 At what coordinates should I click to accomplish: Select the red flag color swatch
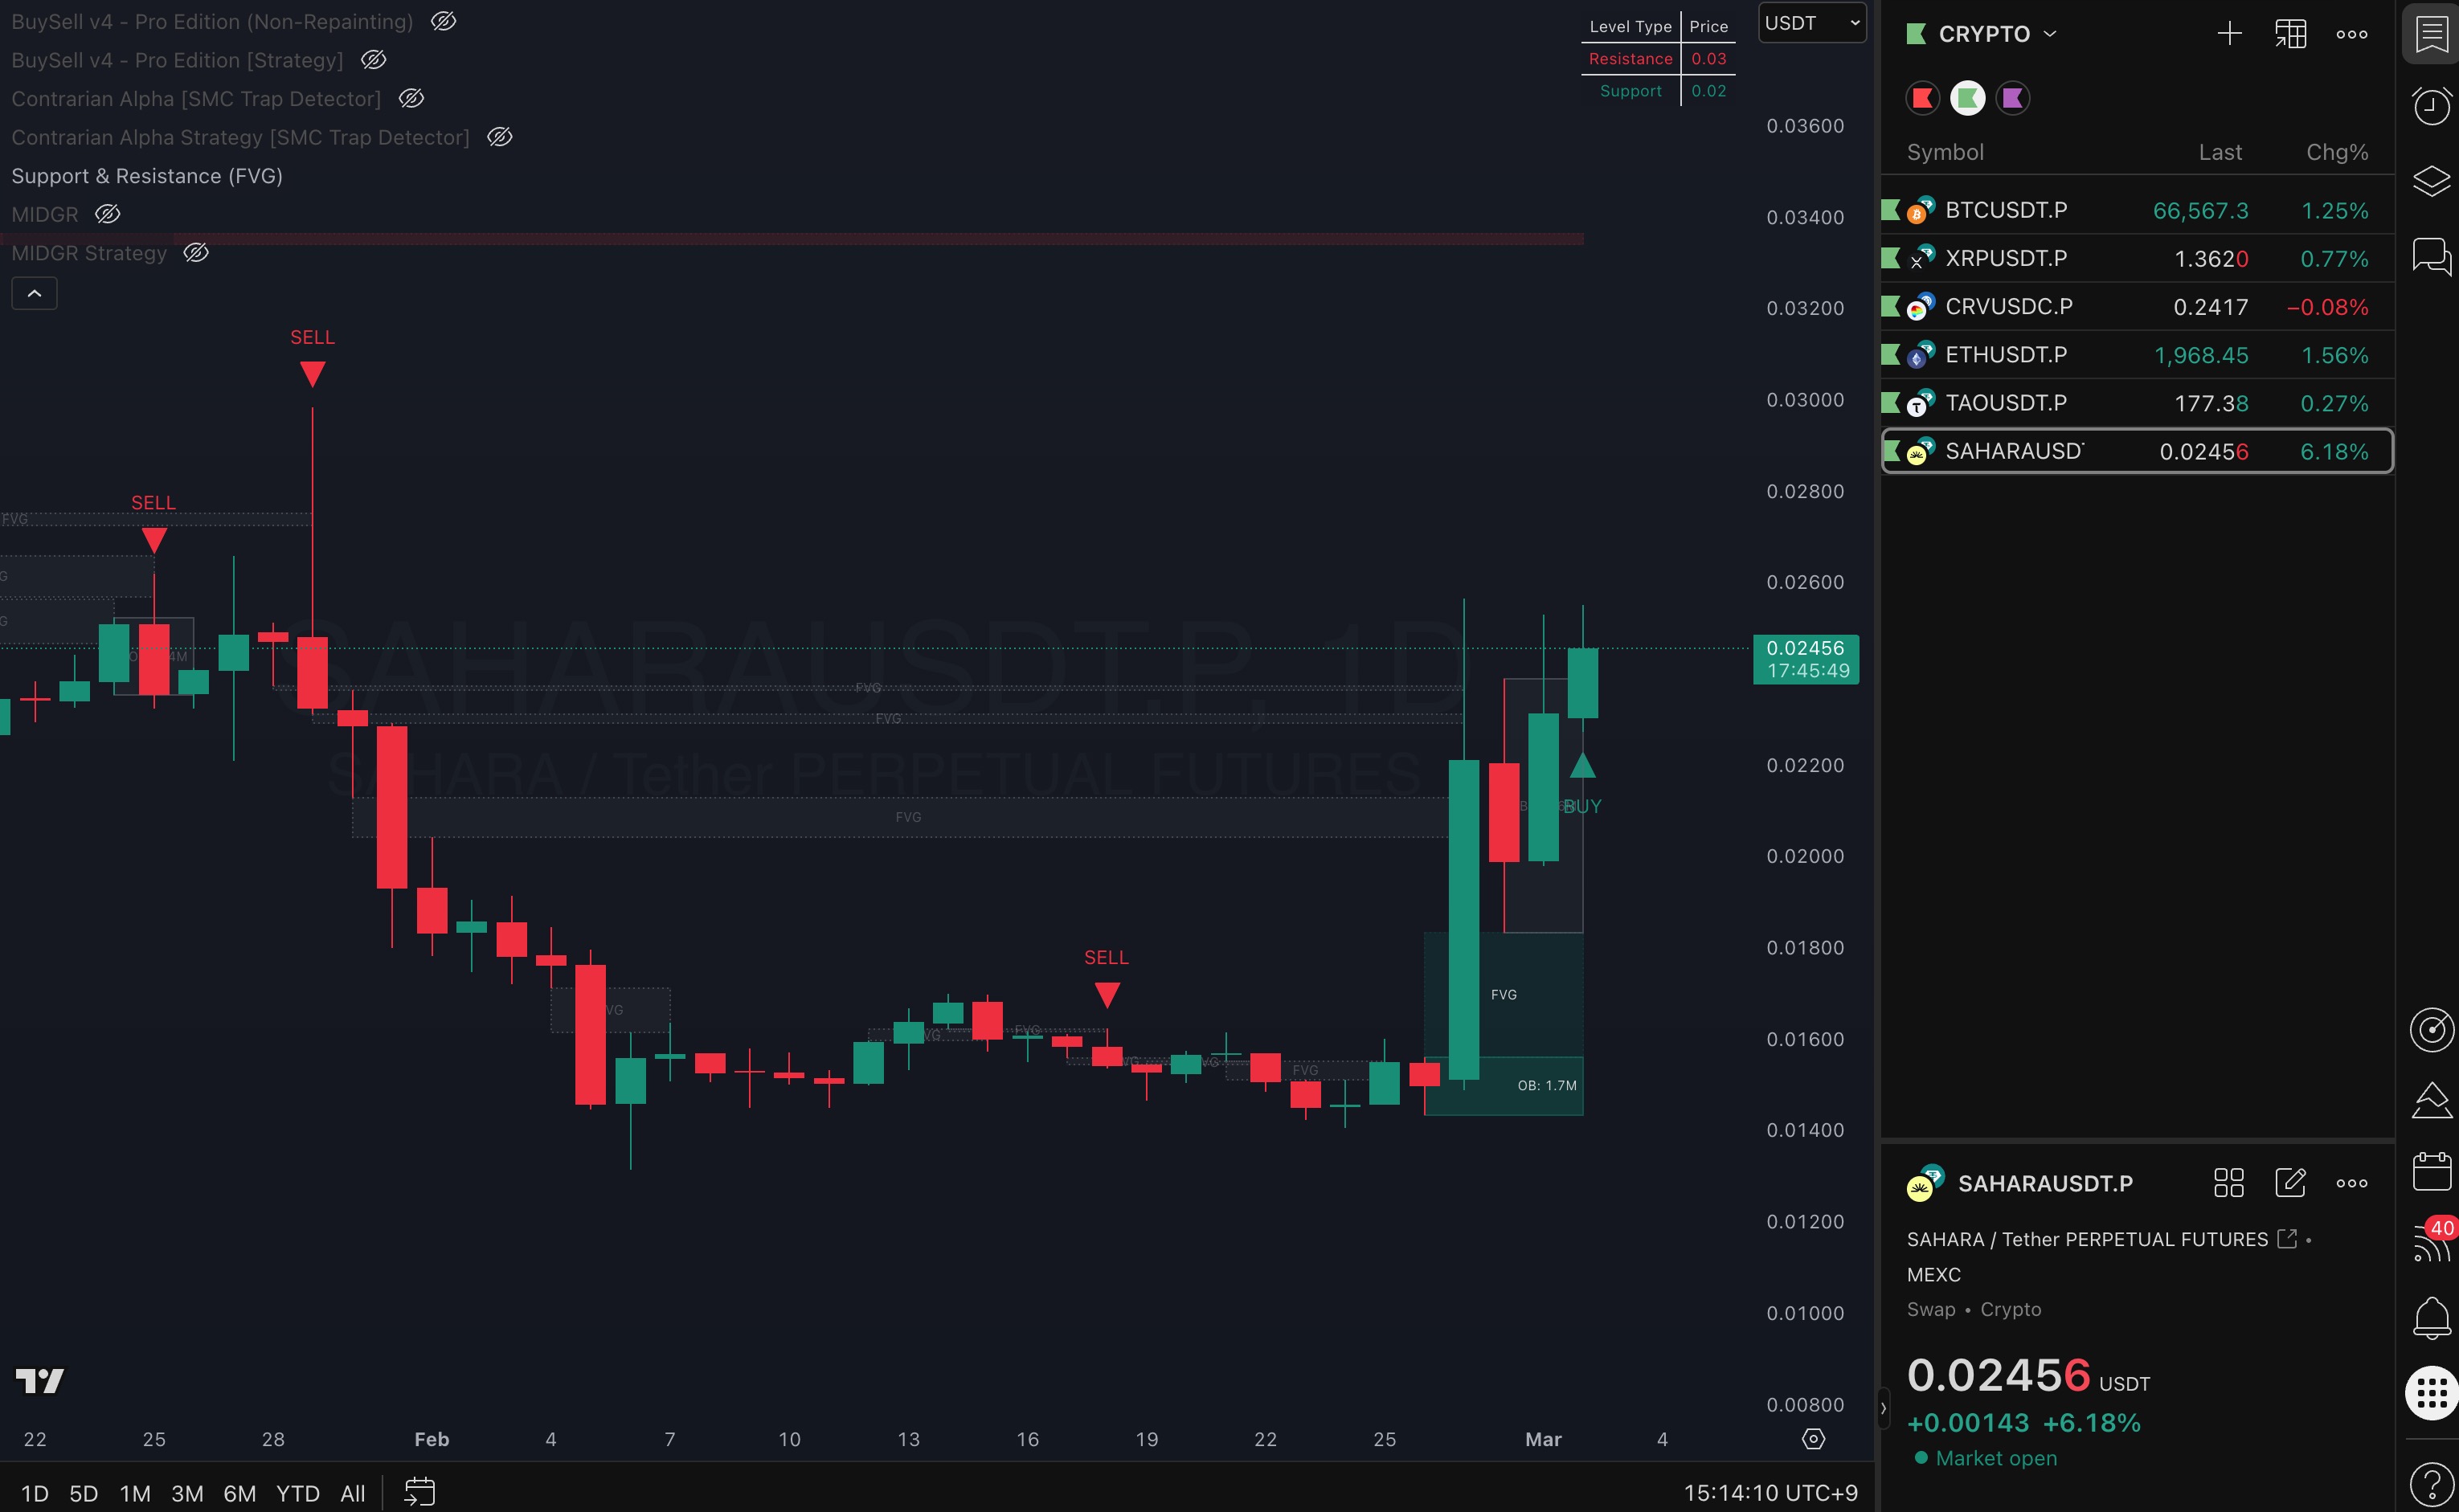(1922, 97)
